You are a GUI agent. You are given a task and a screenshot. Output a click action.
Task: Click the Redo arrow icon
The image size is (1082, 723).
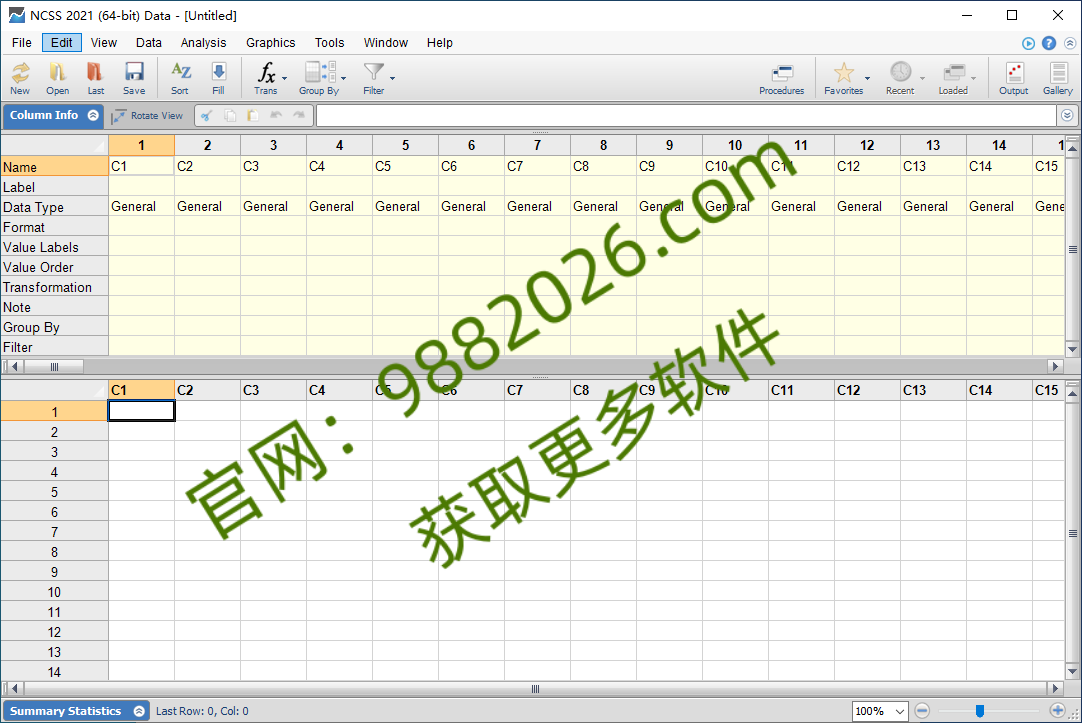point(299,116)
